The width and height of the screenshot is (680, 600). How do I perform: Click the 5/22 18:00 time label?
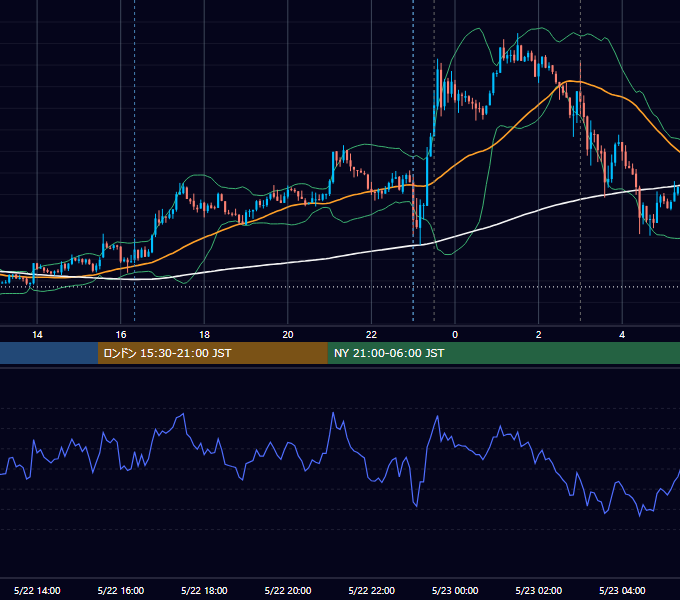pyautogui.click(x=204, y=590)
